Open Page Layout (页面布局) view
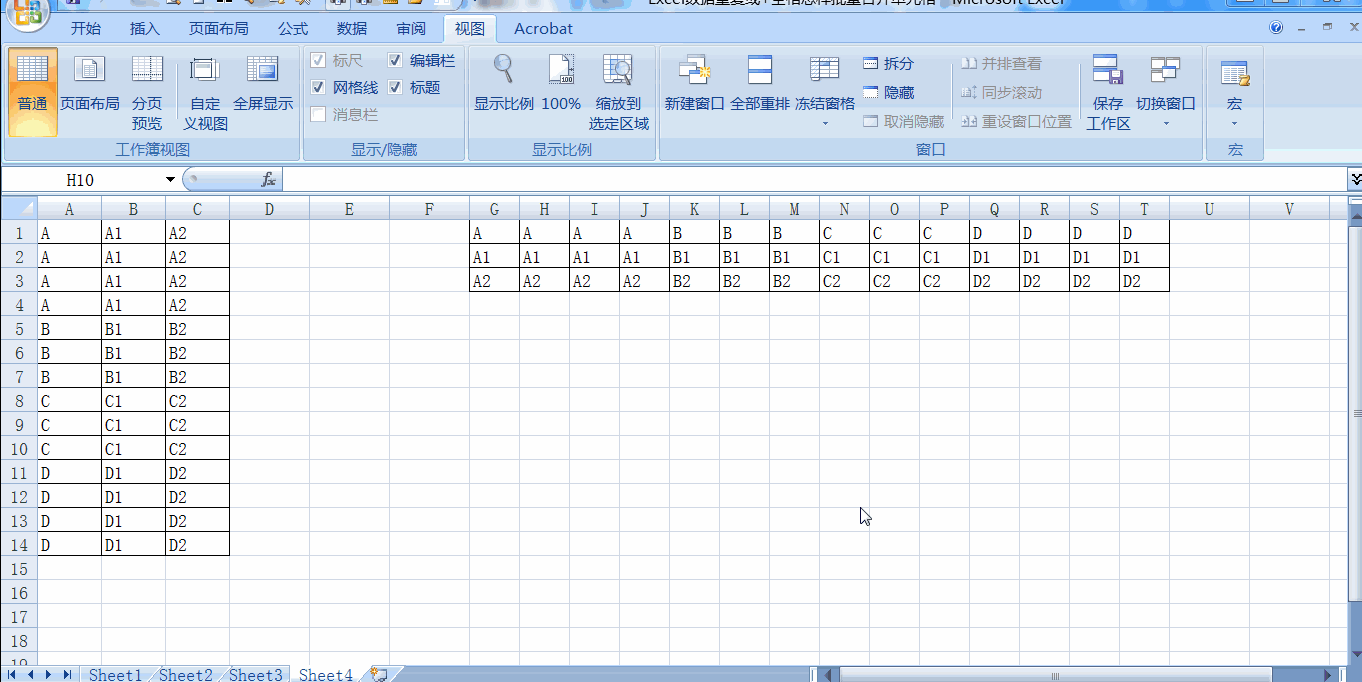Viewport: 1362px width, 682px height. [90, 84]
